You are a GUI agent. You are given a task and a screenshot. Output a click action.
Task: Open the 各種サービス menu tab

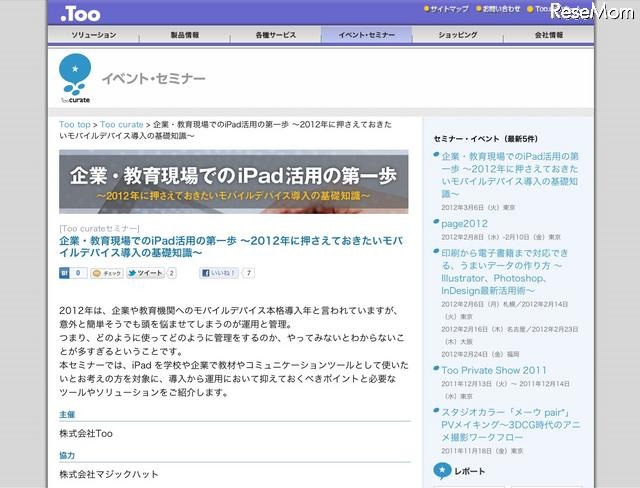click(276, 35)
